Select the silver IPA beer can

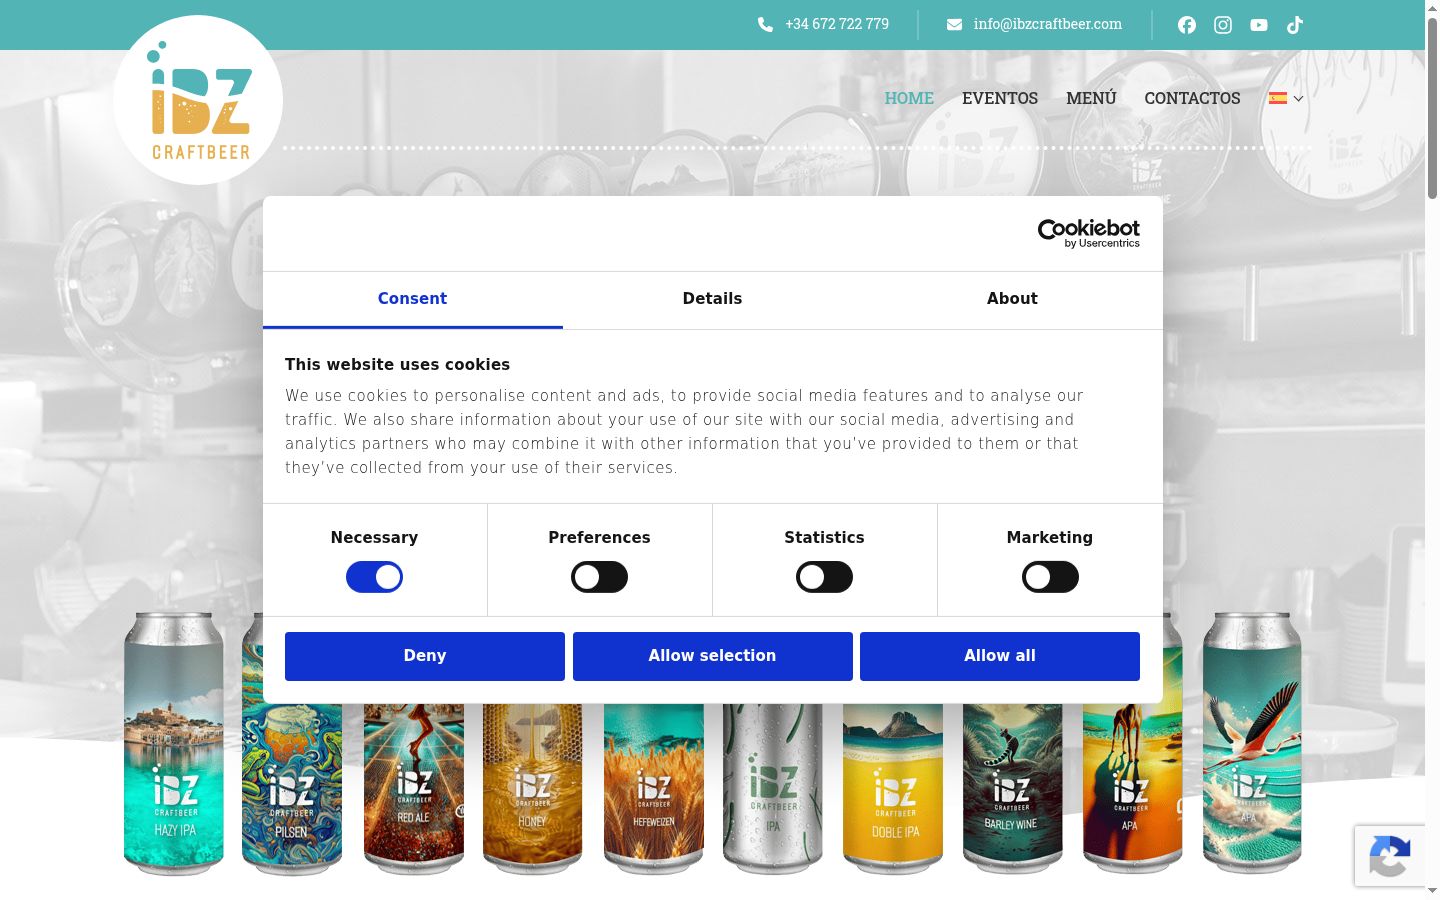(773, 788)
